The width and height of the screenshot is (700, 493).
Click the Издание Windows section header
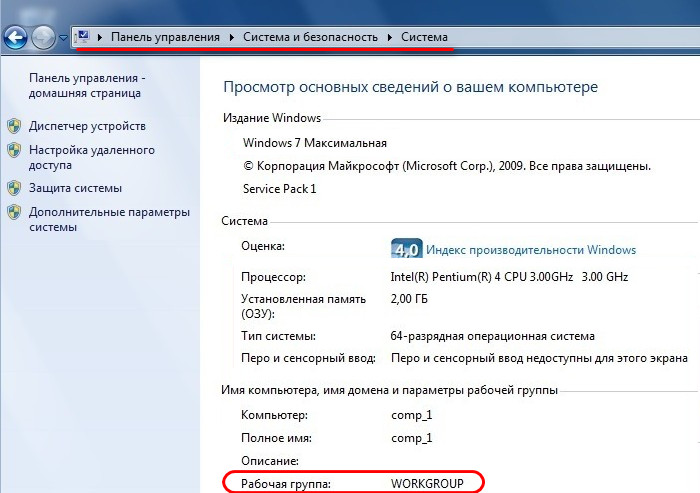coord(272,118)
